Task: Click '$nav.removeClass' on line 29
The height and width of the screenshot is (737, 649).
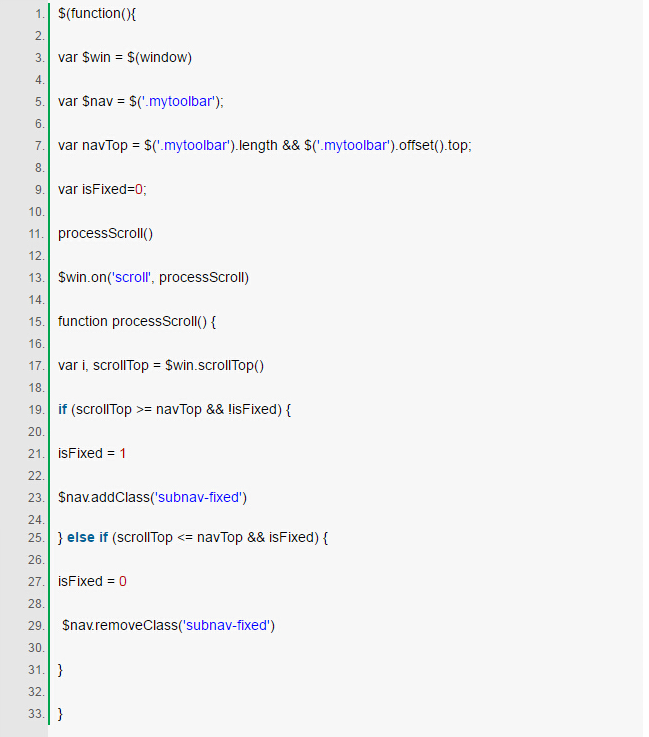Action: tap(120, 626)
